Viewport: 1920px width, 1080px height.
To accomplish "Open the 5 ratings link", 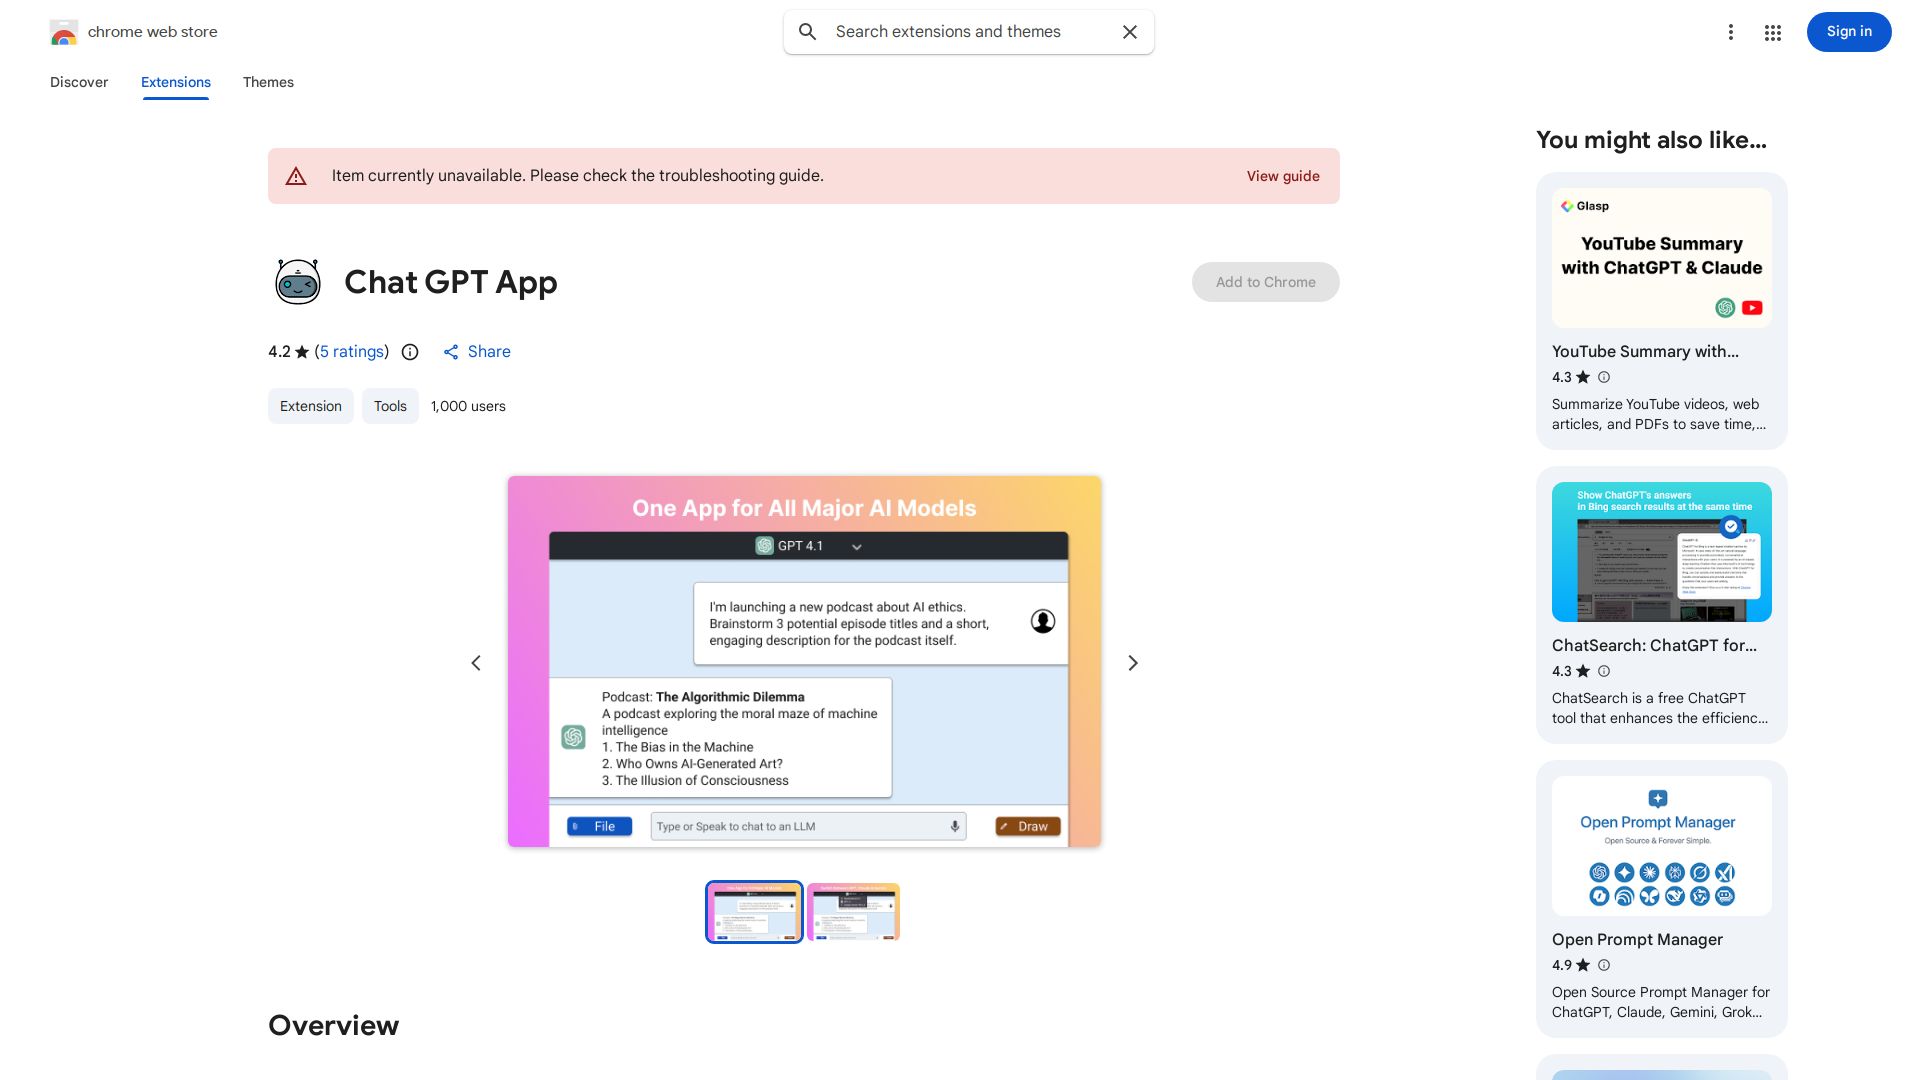I will pos(351,352).
